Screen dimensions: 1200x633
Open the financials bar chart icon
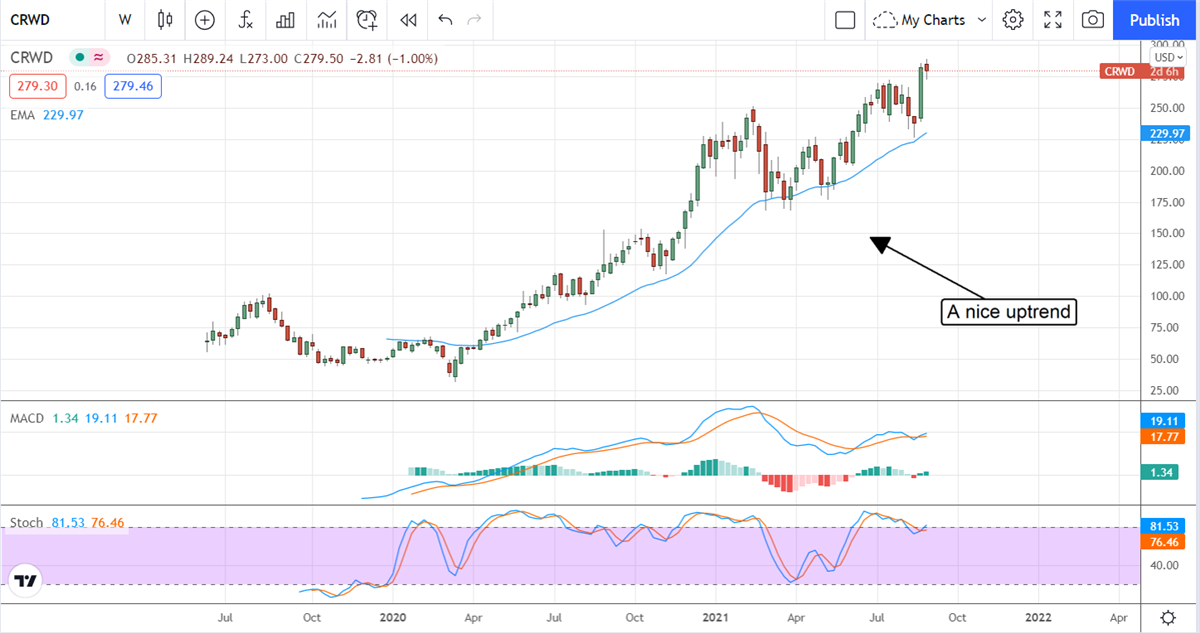click(x=285, y=19)
